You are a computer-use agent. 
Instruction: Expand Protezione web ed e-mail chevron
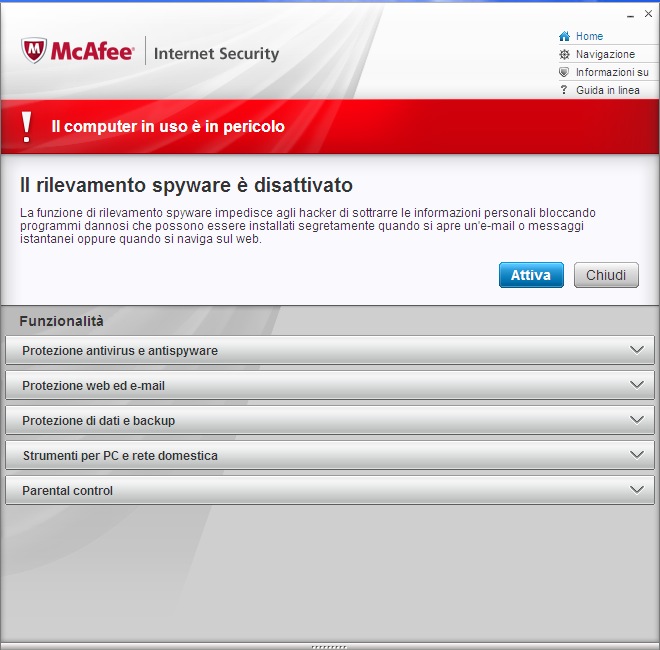637,385
